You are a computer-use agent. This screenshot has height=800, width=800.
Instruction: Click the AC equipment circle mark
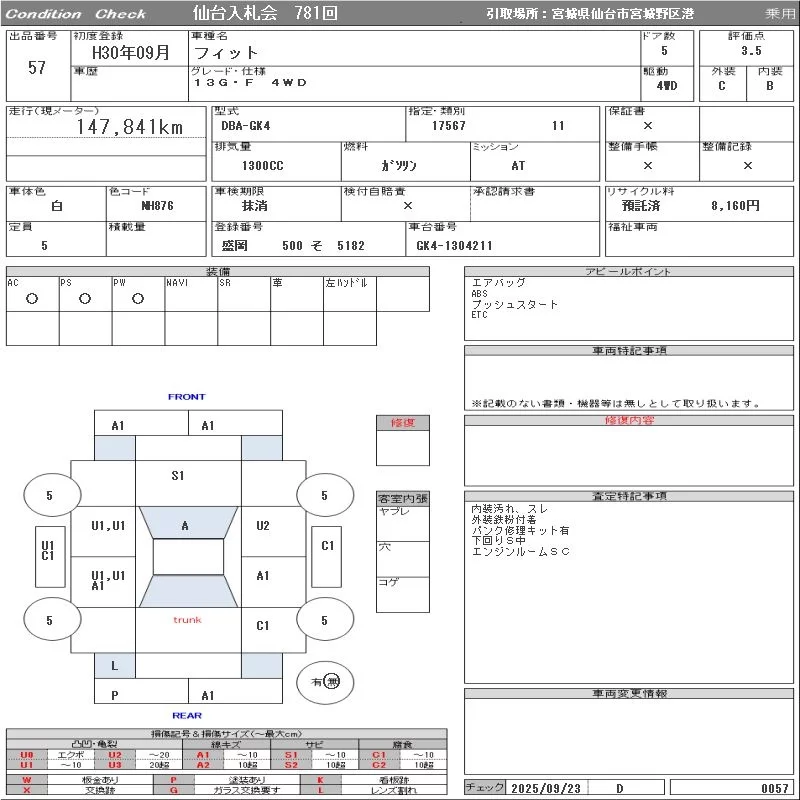(32, 298)
